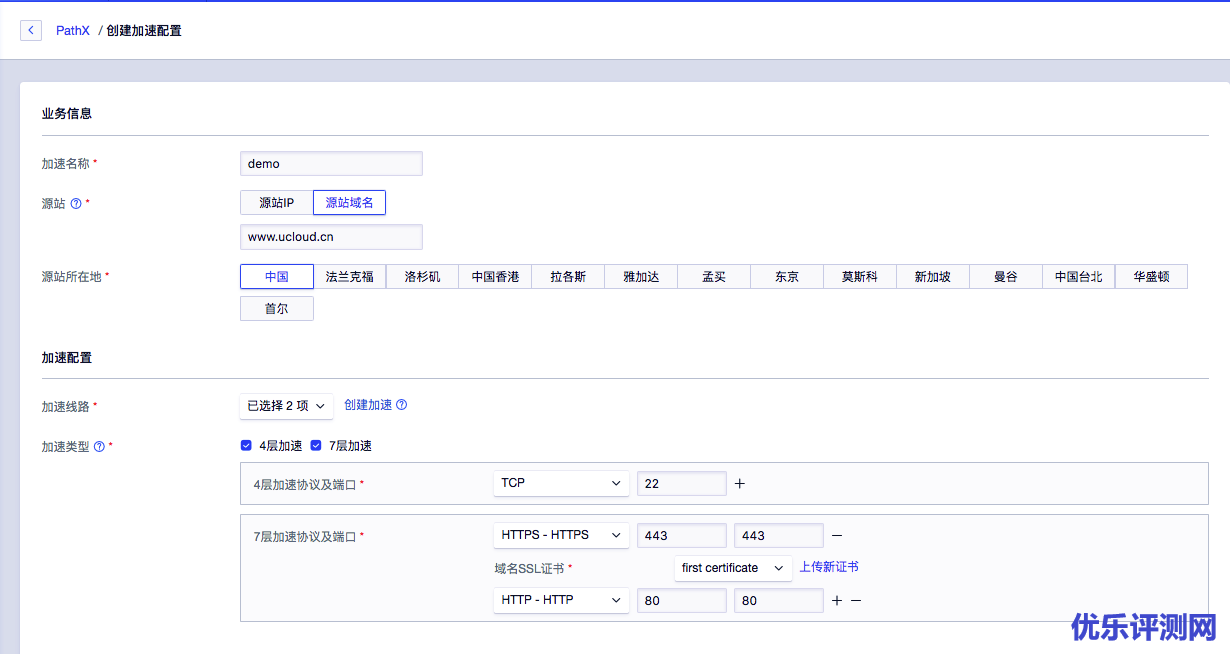Toggle the 4层加速 checkbox
Screen dimensions: 1230x654
[x=246, y=446]
